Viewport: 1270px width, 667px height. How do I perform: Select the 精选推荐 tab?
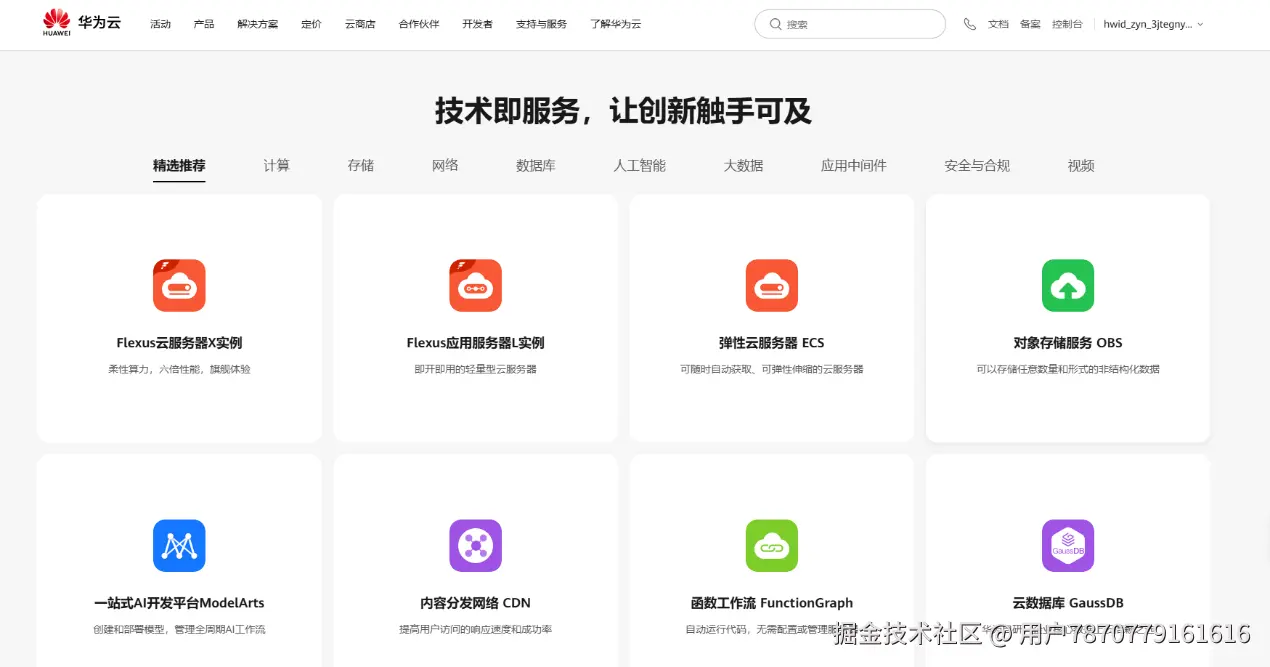[x=179, y=166]
